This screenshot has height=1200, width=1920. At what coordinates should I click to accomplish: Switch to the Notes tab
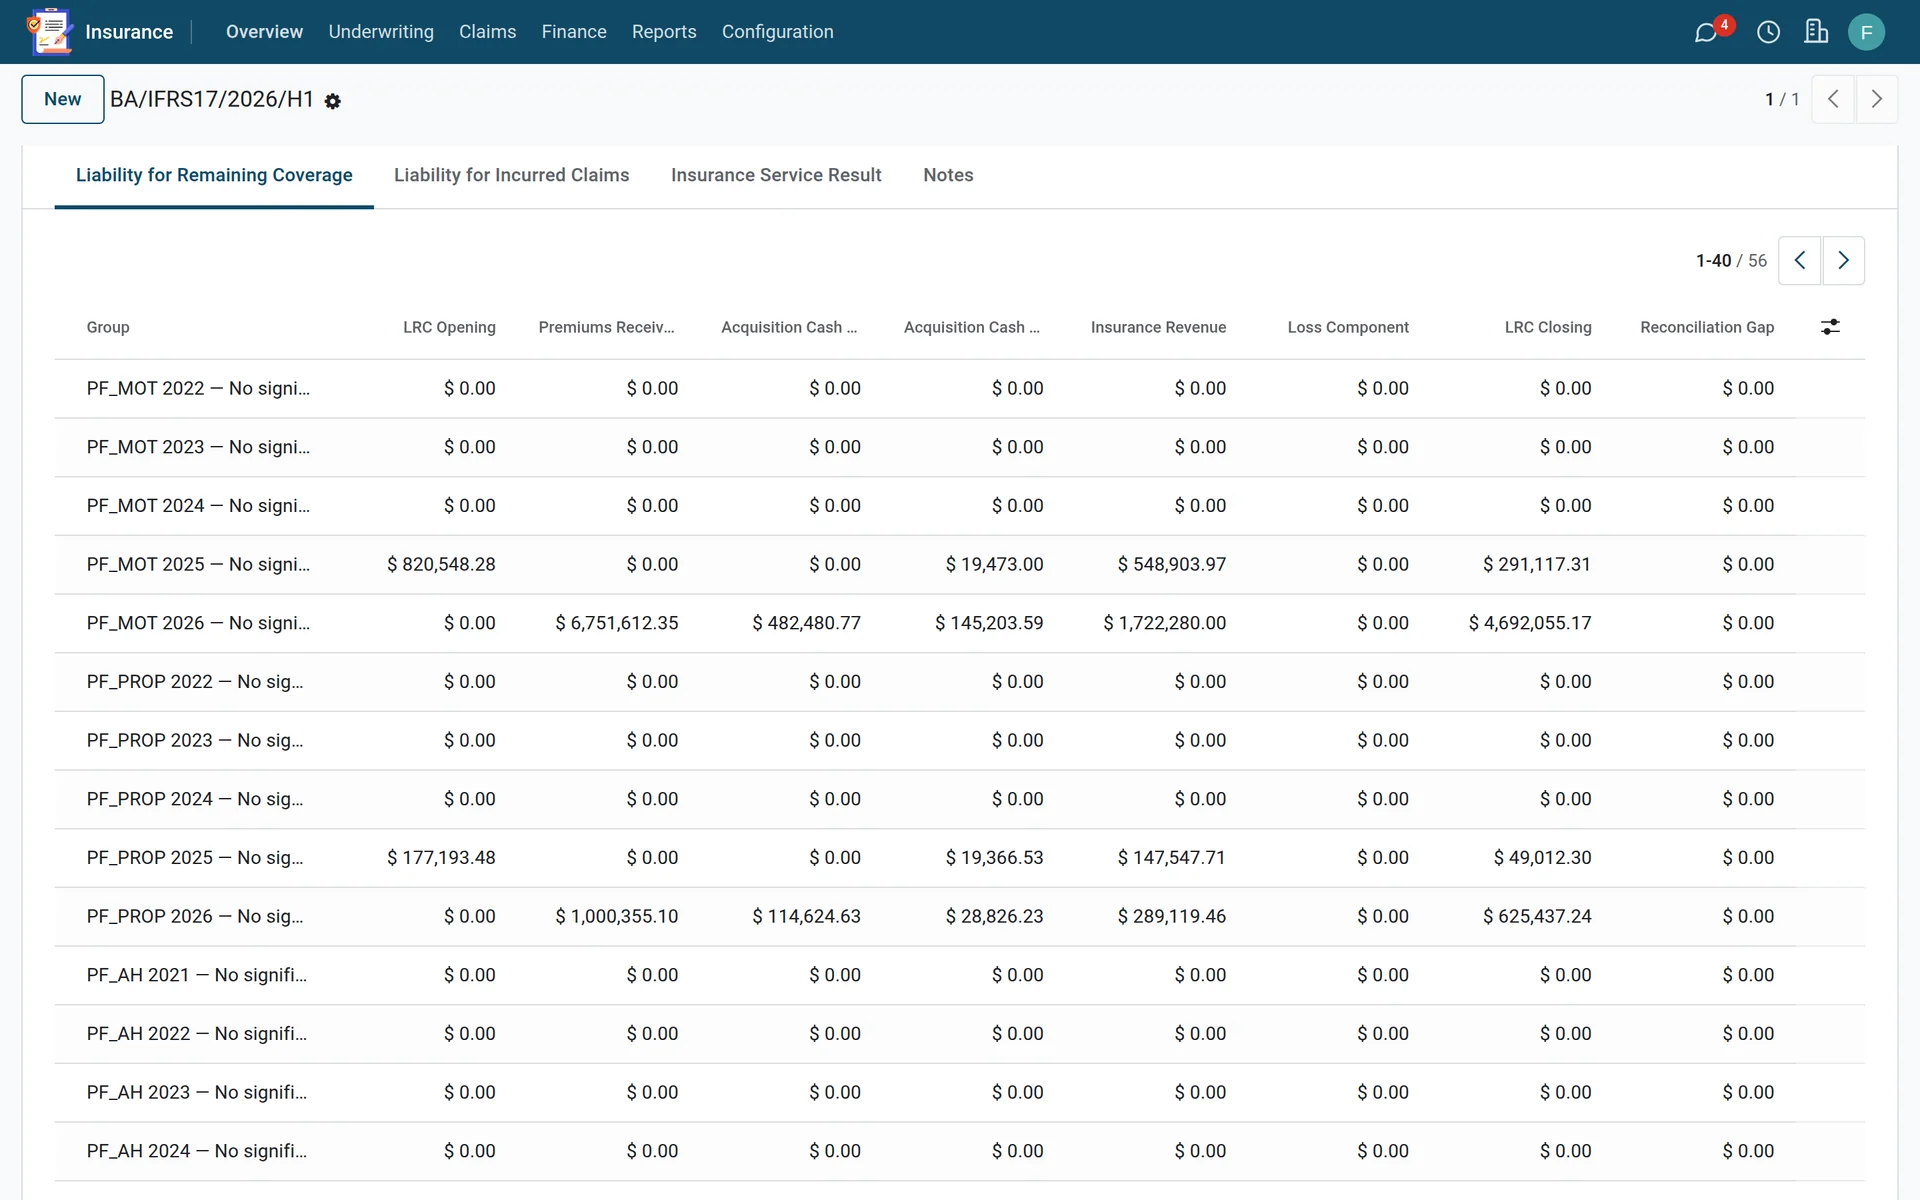point(948,175)
